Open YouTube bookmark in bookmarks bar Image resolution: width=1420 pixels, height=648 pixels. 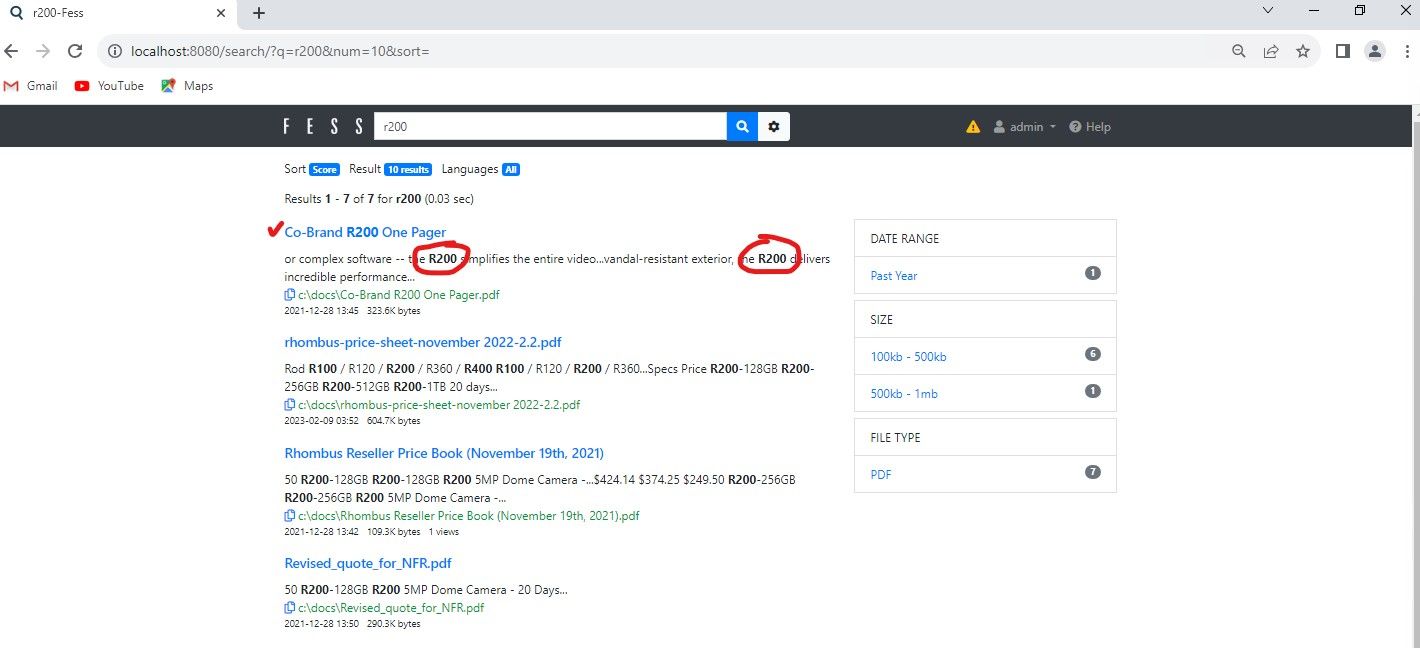(110, 86)
